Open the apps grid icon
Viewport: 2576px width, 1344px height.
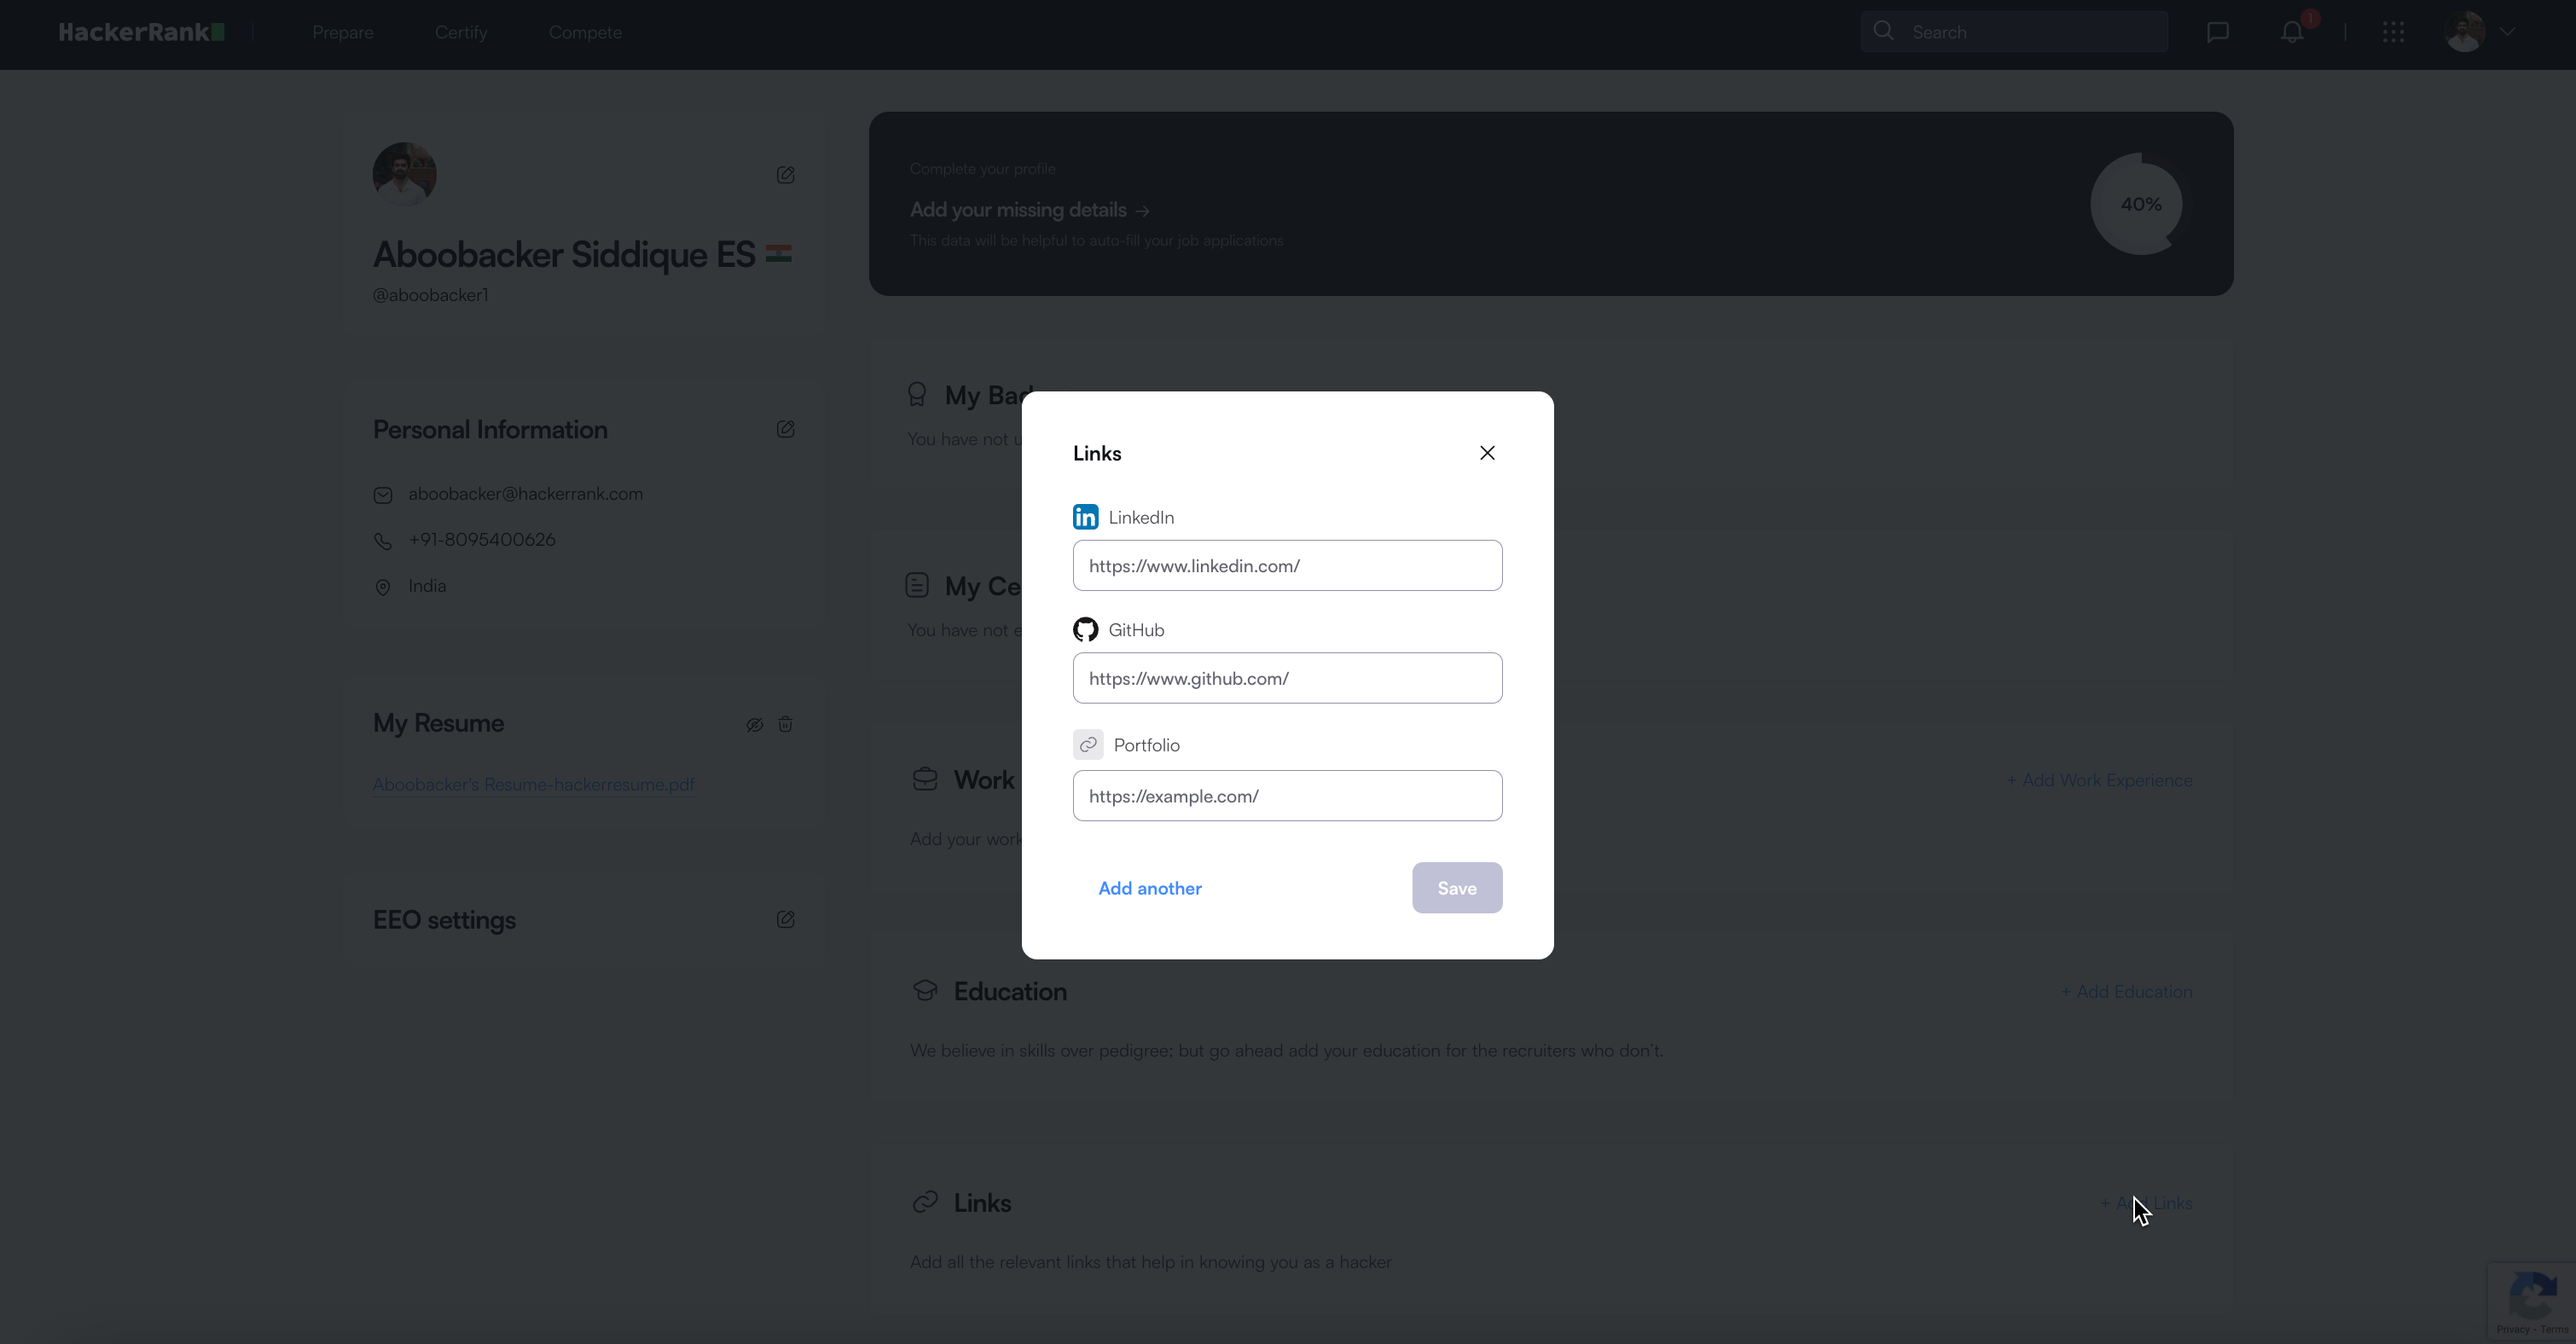pyautogui.click(x=2393, y=32)
